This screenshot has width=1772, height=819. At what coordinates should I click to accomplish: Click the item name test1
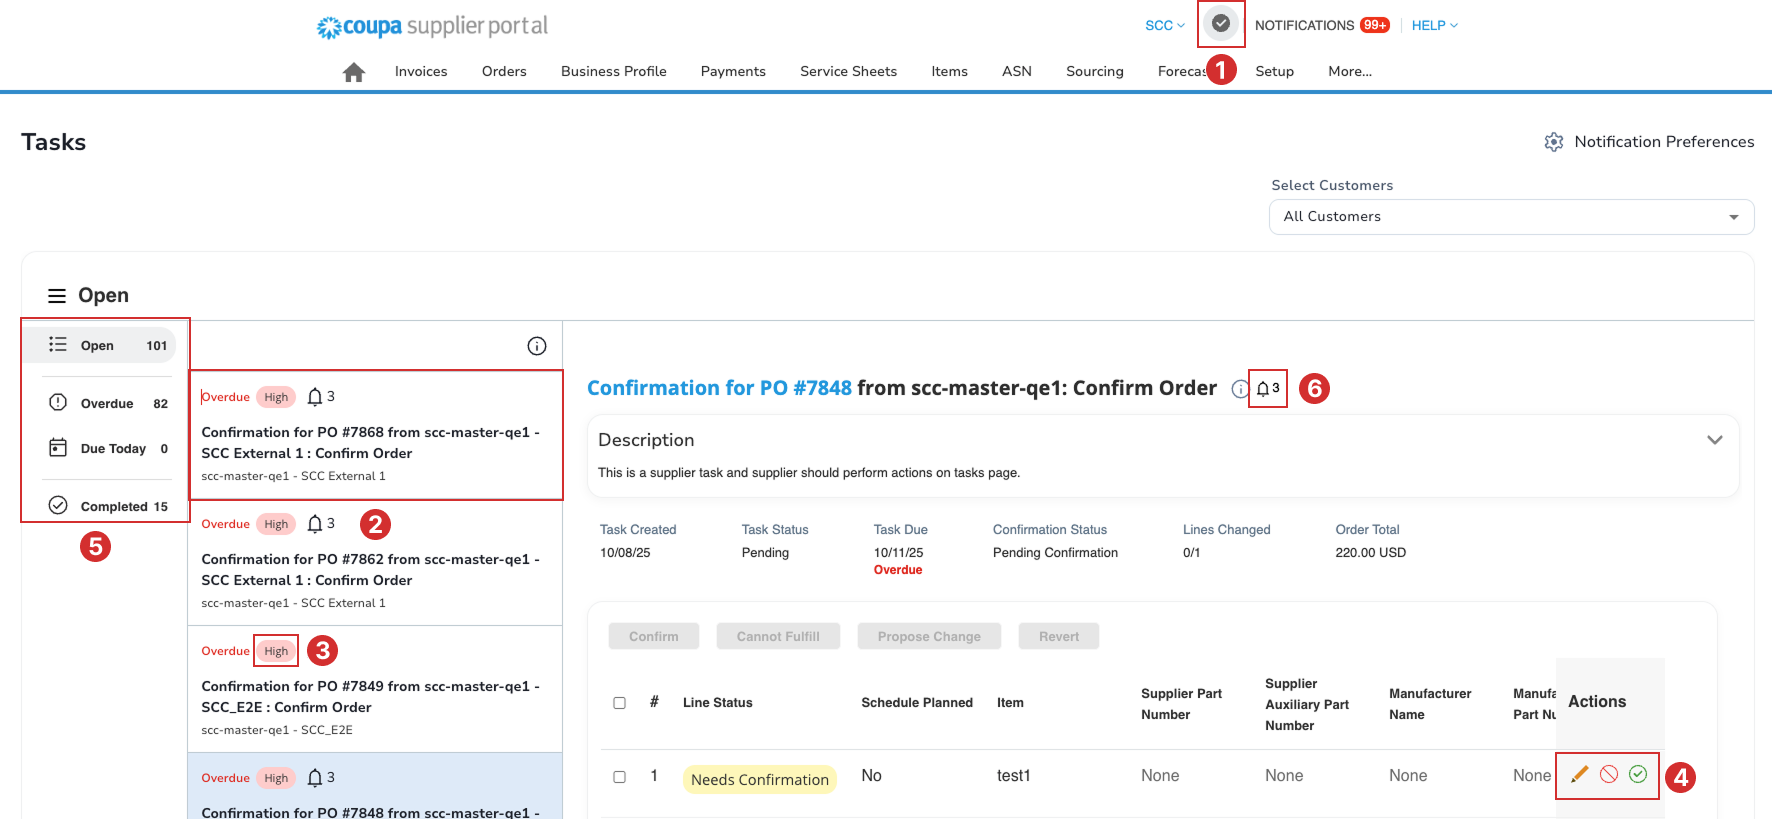click(x=1013, y=776)
